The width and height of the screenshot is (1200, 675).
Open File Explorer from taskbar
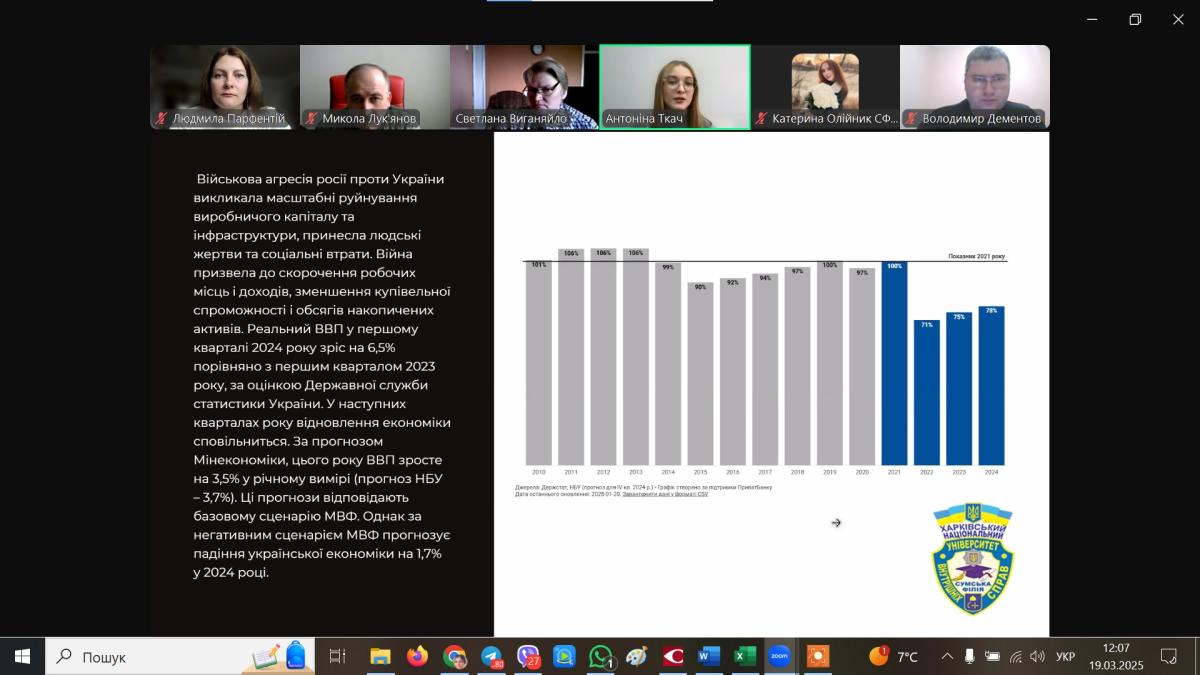(x=380, y=656)
